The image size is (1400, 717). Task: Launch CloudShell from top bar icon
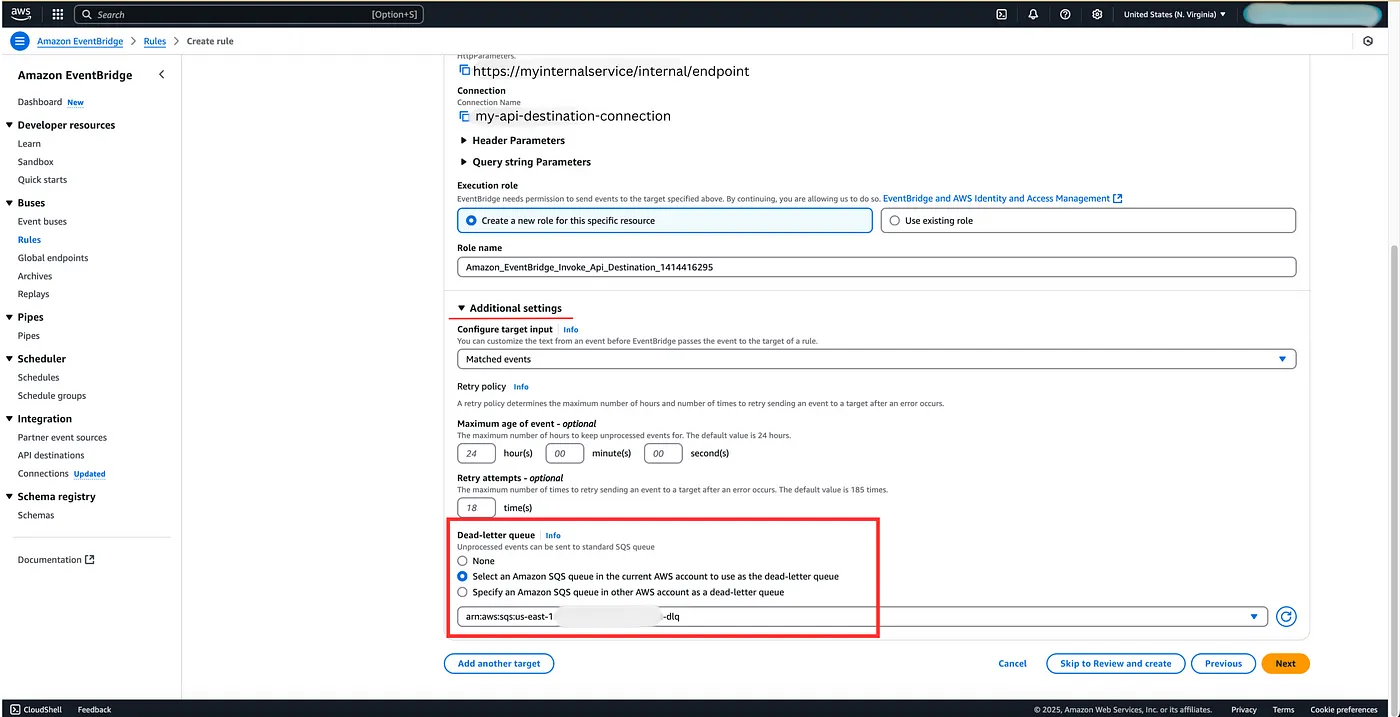point(1001,14)
